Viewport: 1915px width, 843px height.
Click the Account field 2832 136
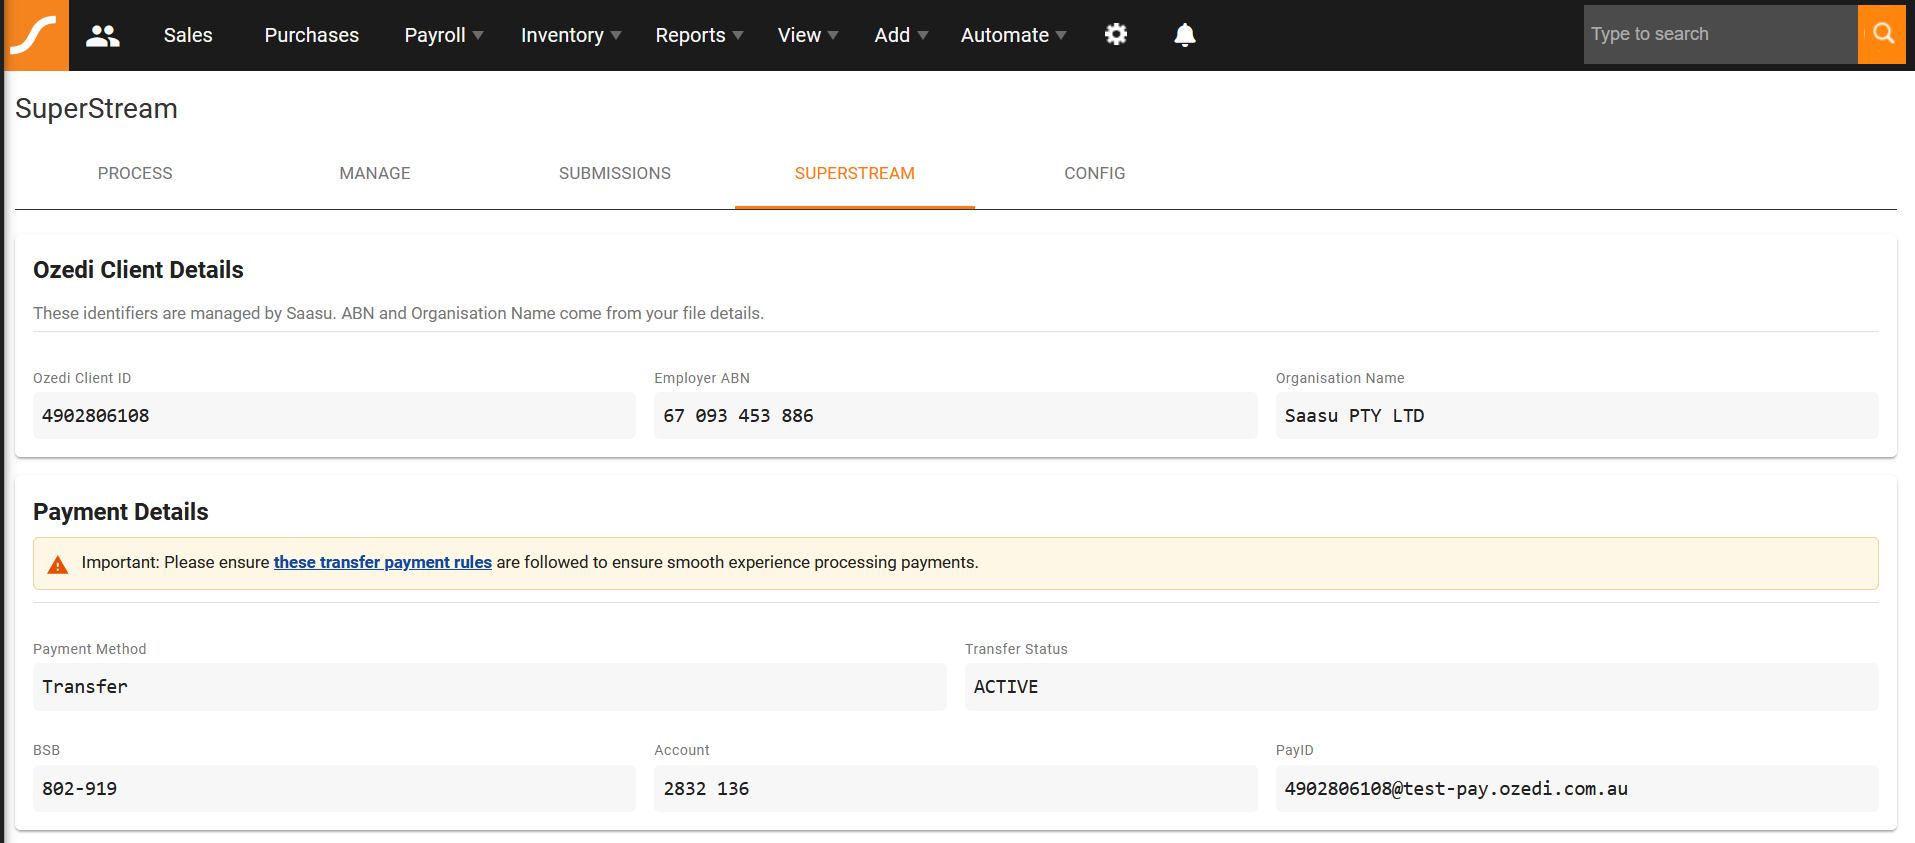click(955, 788)
